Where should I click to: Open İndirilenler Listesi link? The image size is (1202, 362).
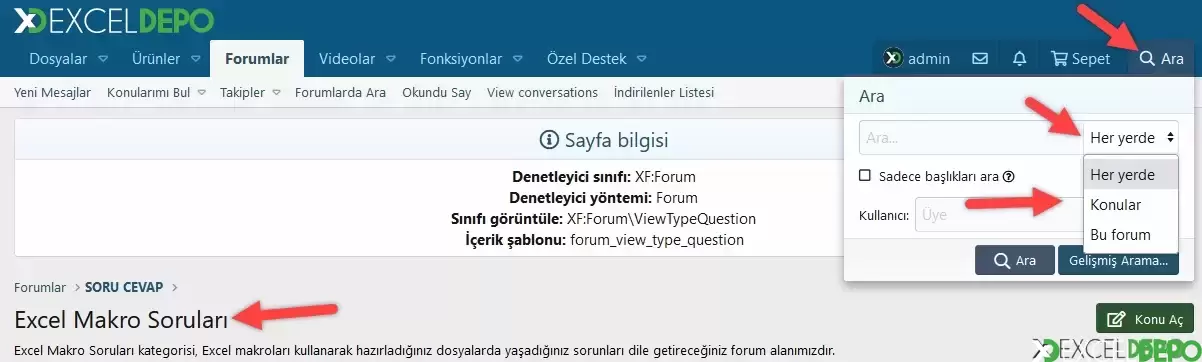[x=664, y=93]
